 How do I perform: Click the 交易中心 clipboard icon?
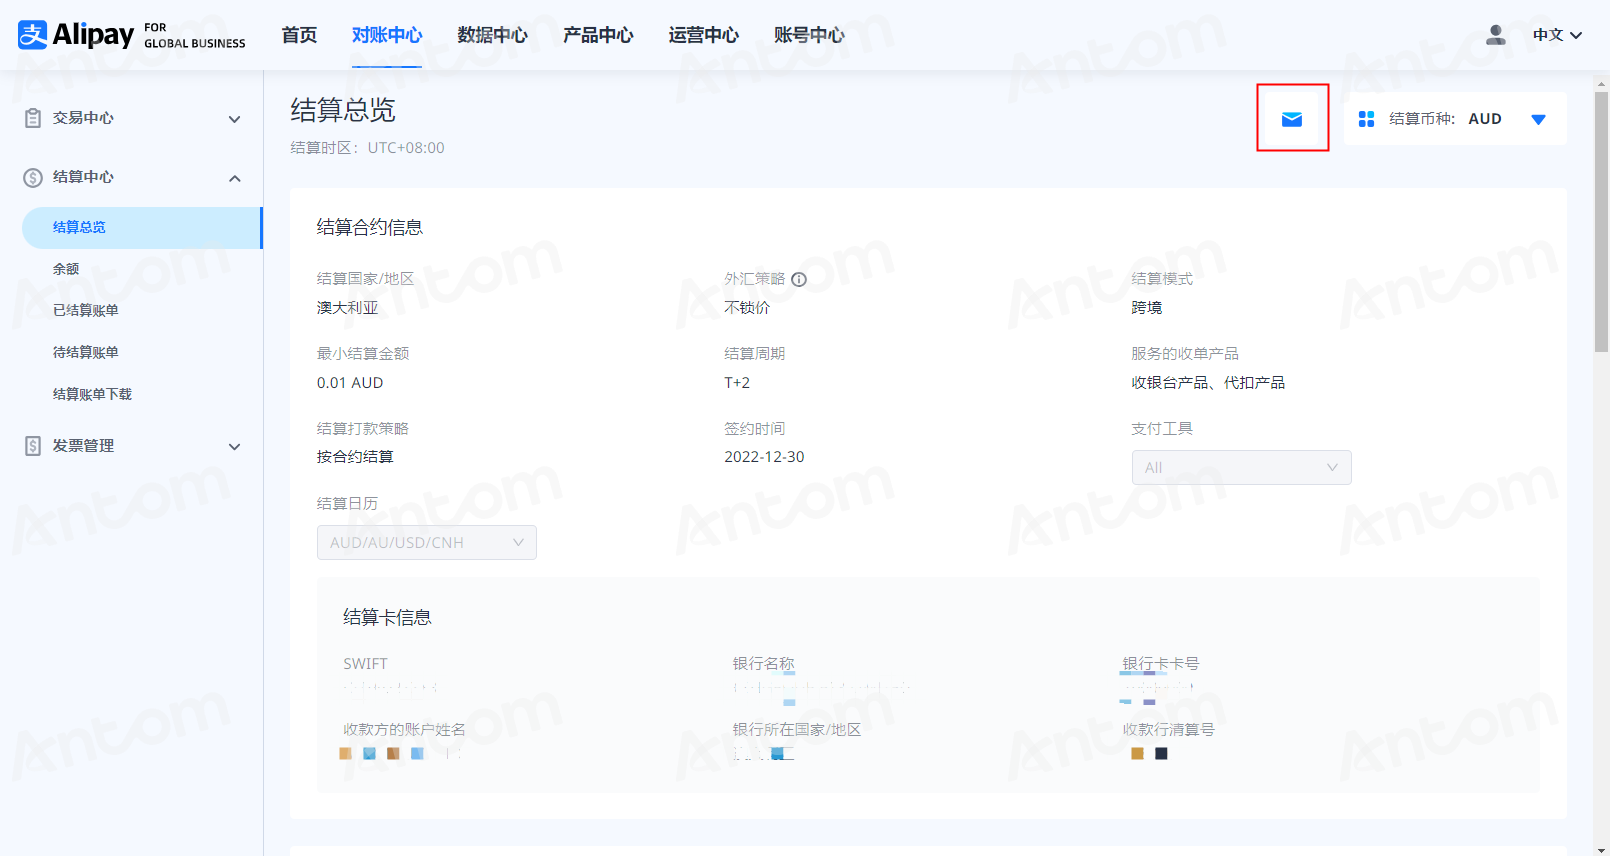[x=33, y=118]
